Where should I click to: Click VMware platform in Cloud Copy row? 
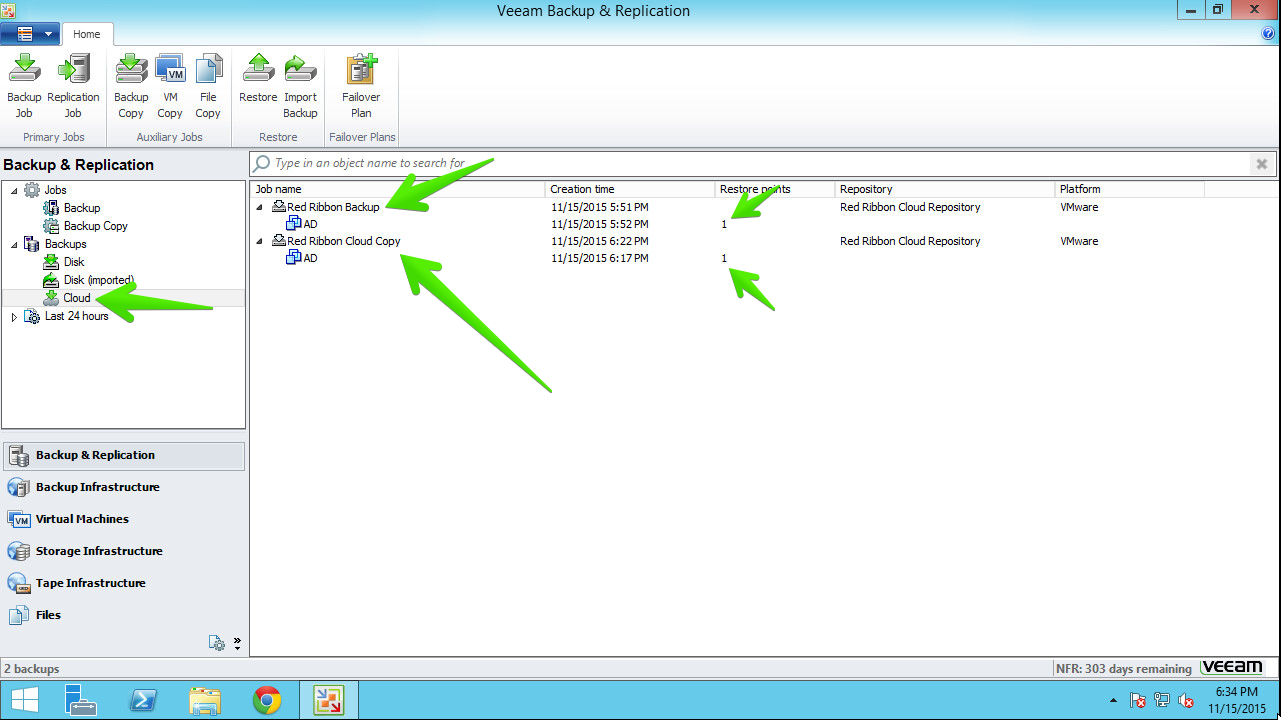coord(1079,241)
